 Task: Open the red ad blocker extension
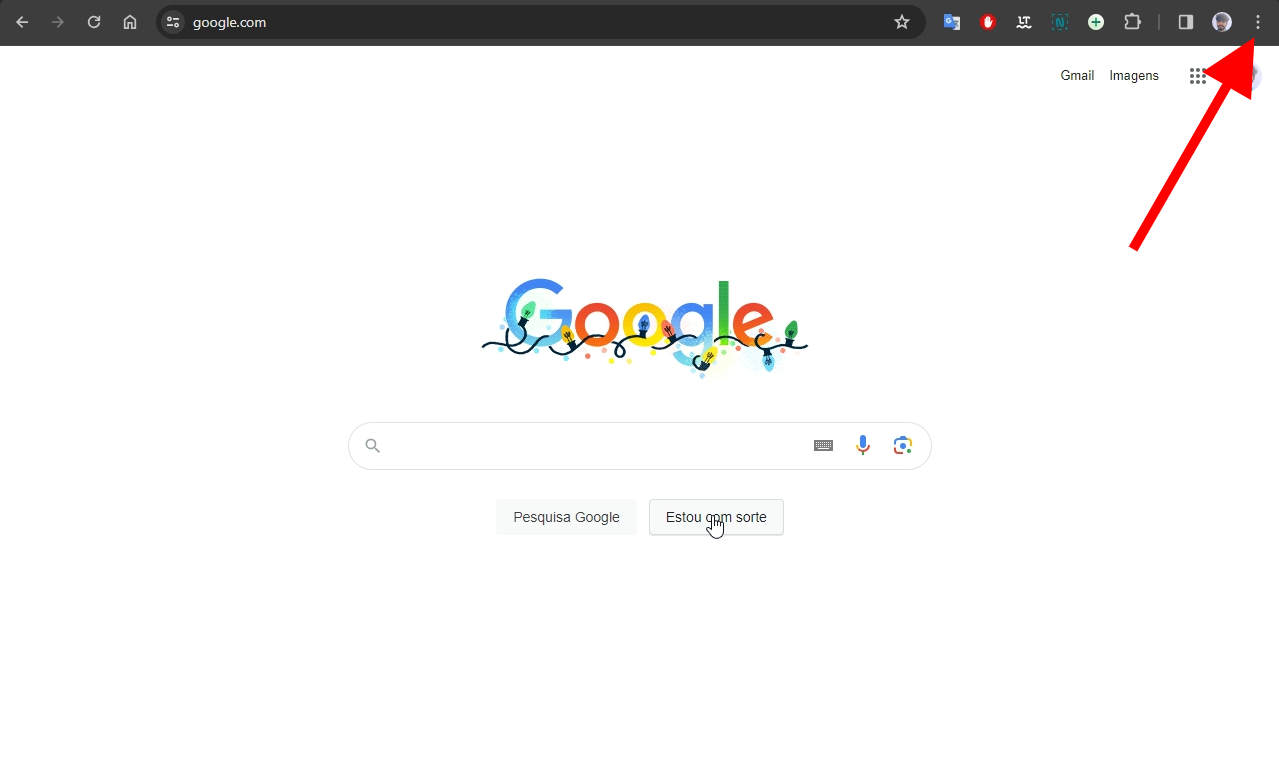(988, 22)
